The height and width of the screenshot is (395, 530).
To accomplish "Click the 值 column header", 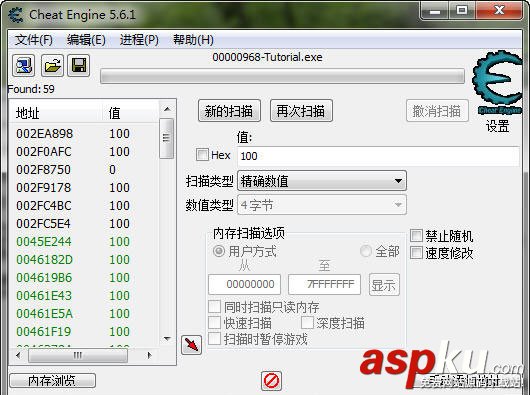I will pyautogui.click(x=130, y=113).
